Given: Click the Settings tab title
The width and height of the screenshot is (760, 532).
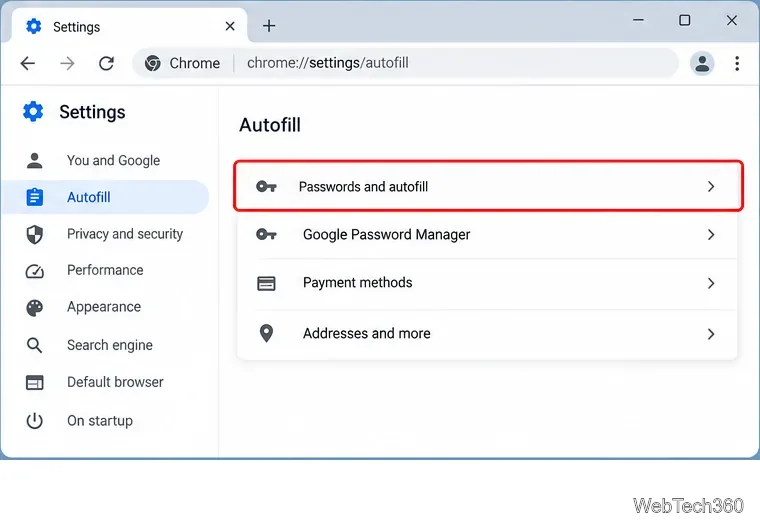Looking at the screenshot, I should (x=77, y=27).
